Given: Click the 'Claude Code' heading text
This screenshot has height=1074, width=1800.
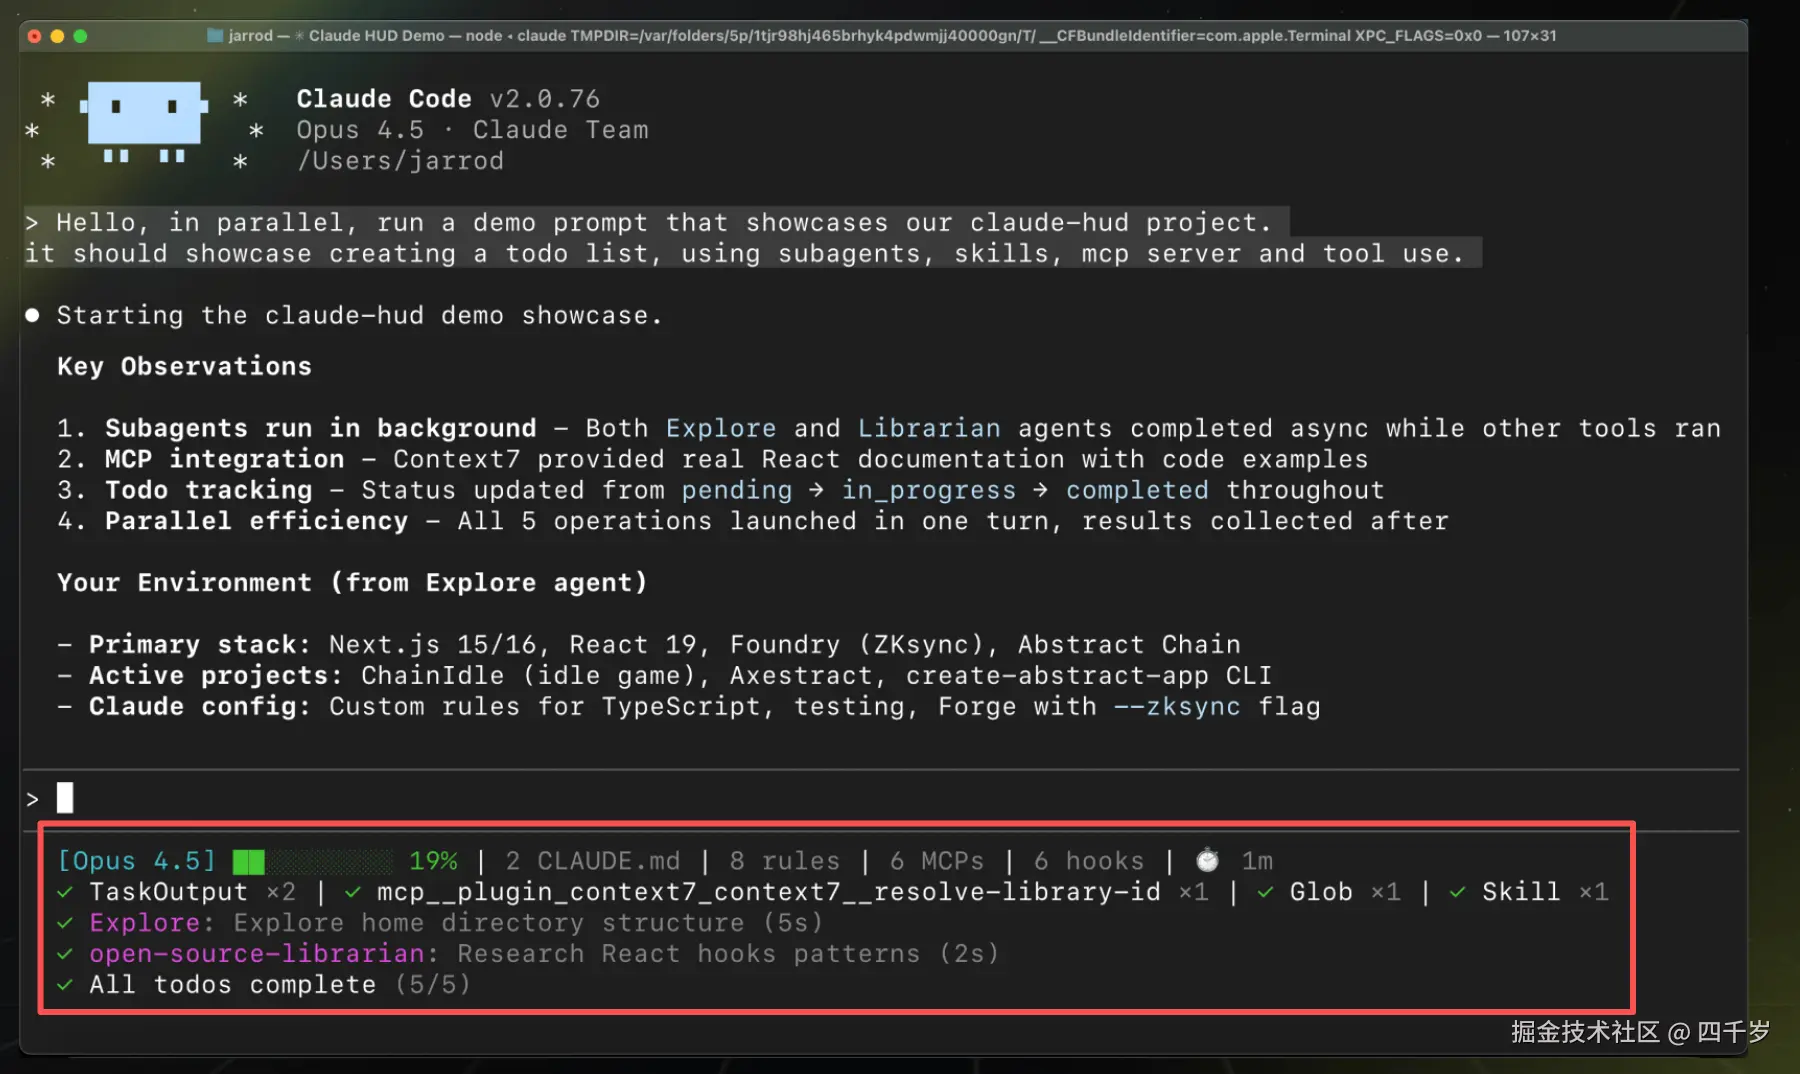Looking at the screenshot, I should (384, 99).
